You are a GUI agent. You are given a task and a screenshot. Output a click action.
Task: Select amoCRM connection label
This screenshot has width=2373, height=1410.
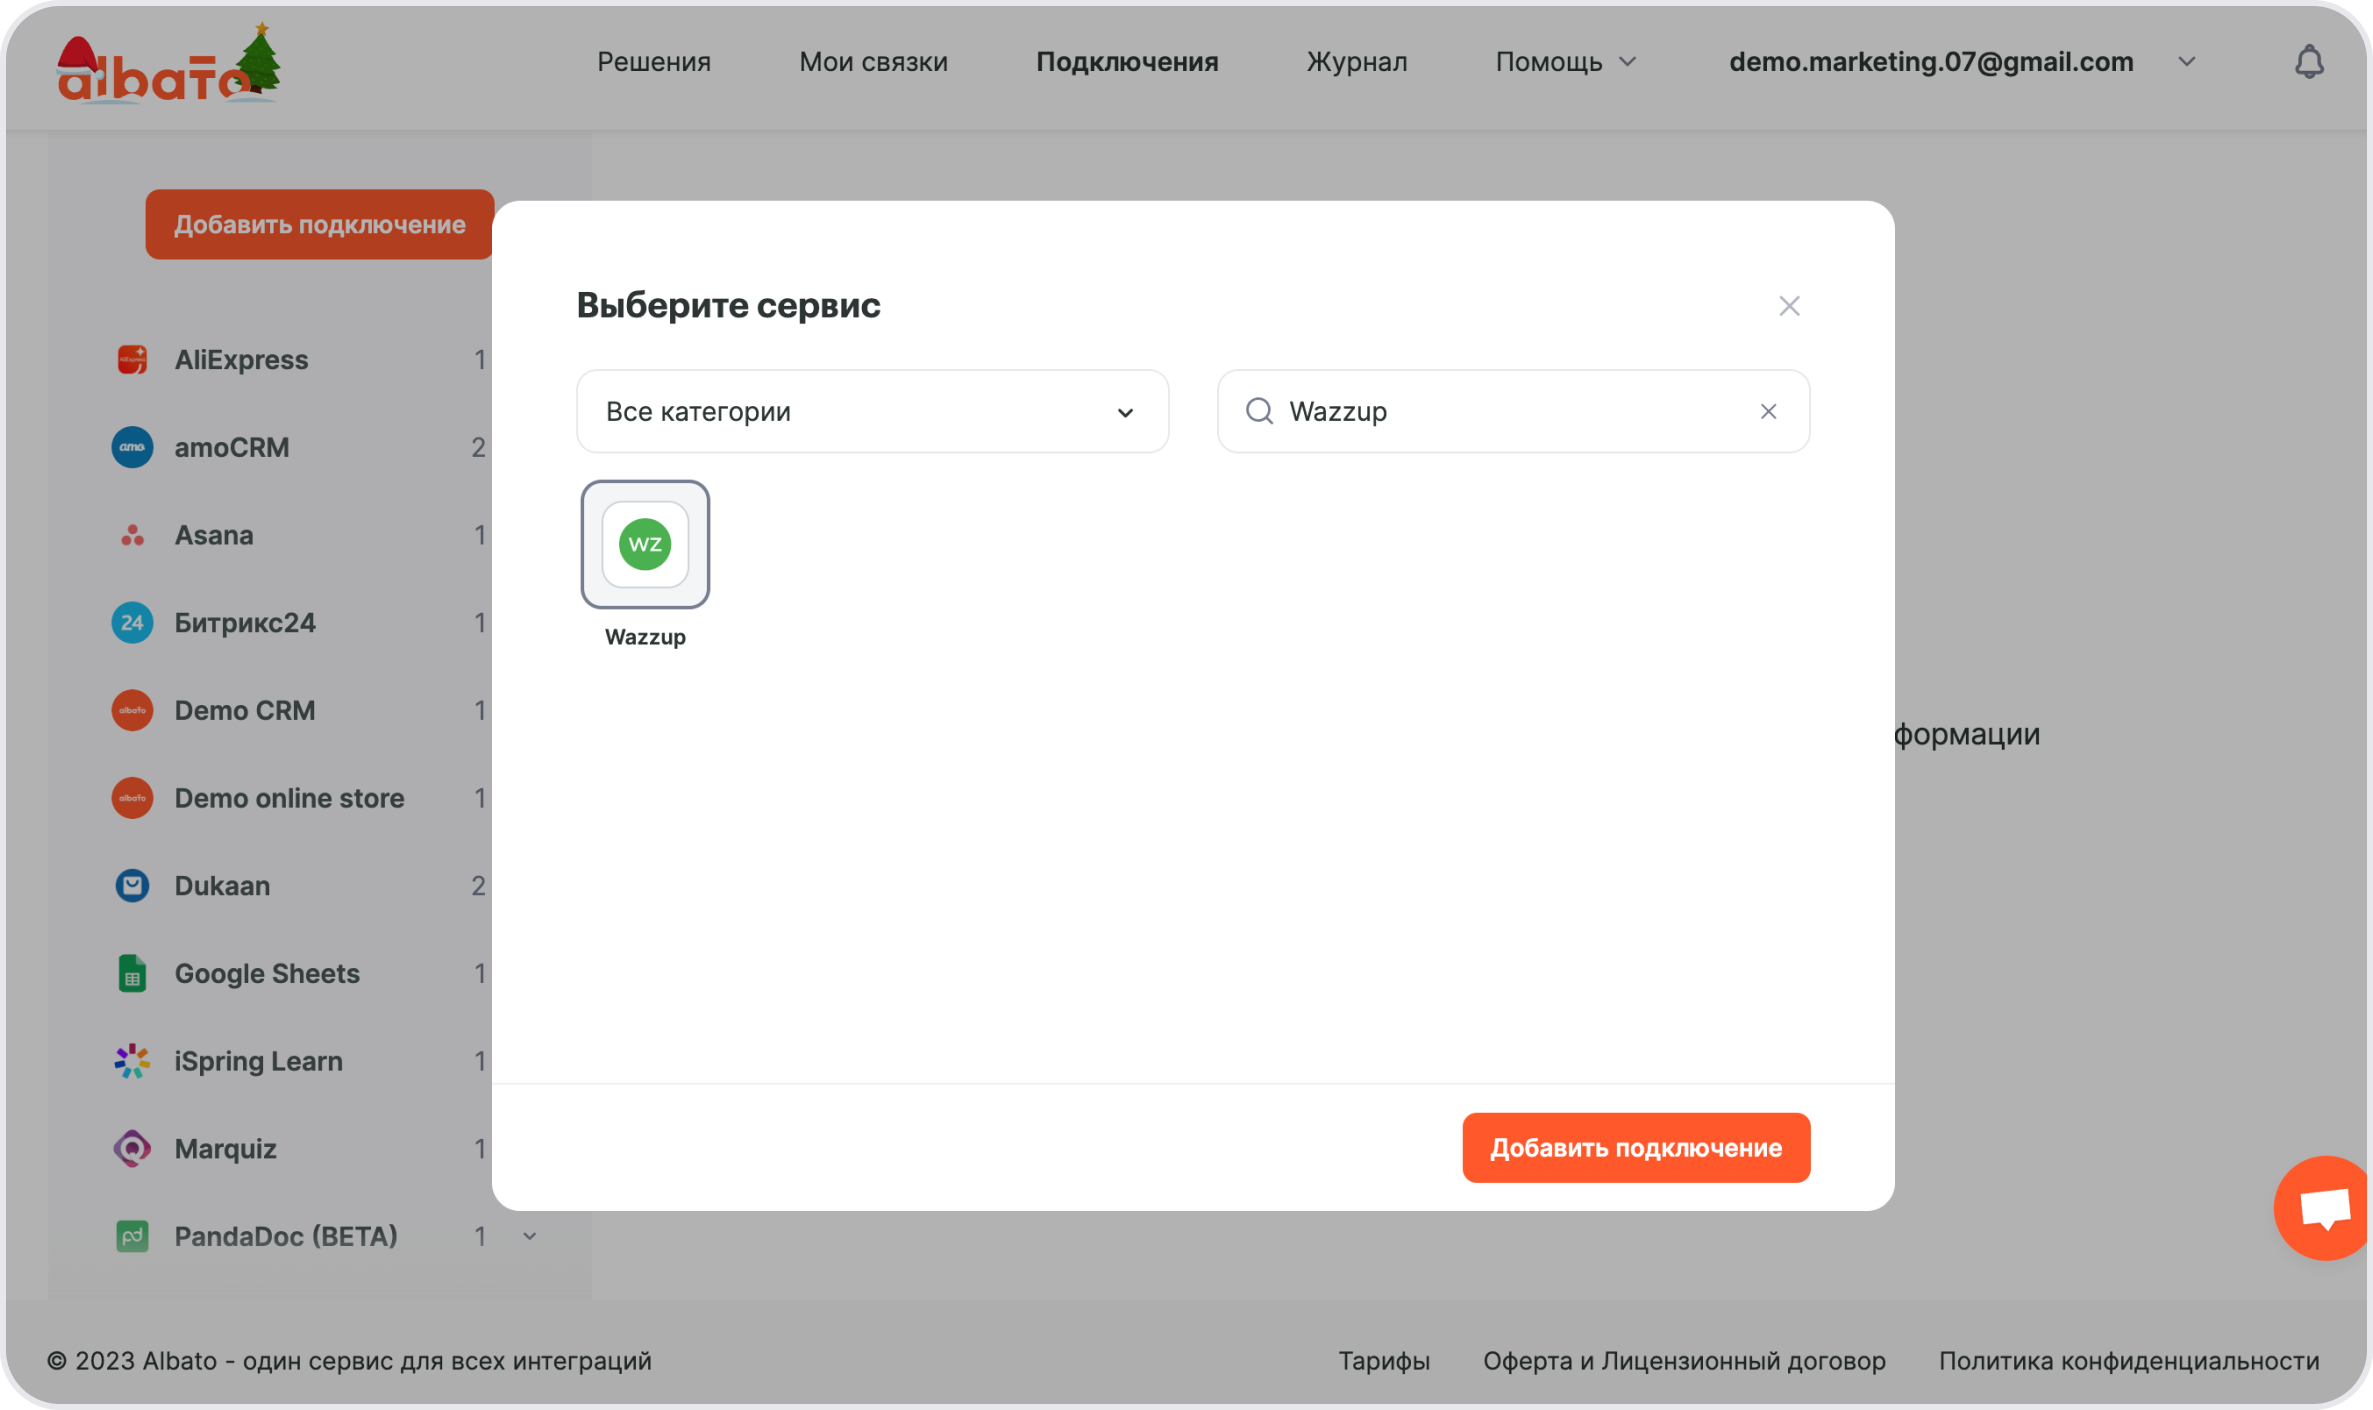coord(232,447)
